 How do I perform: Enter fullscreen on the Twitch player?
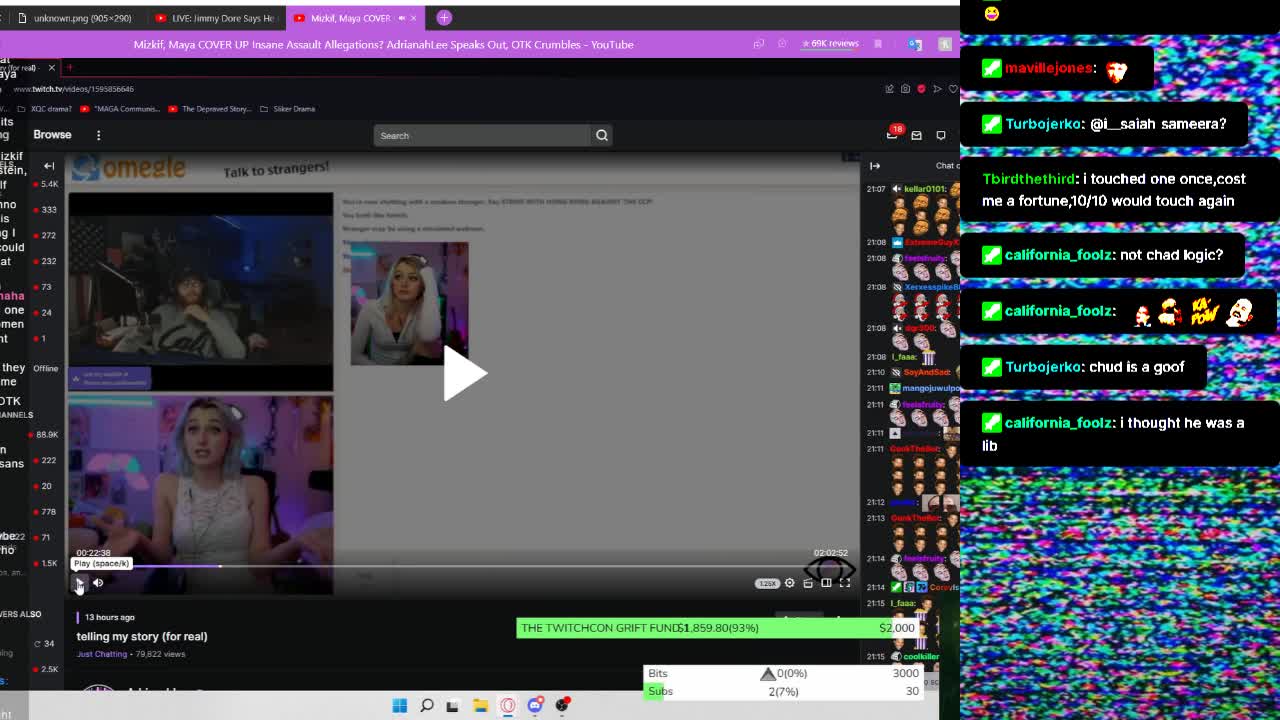click(x=845, y=583)
